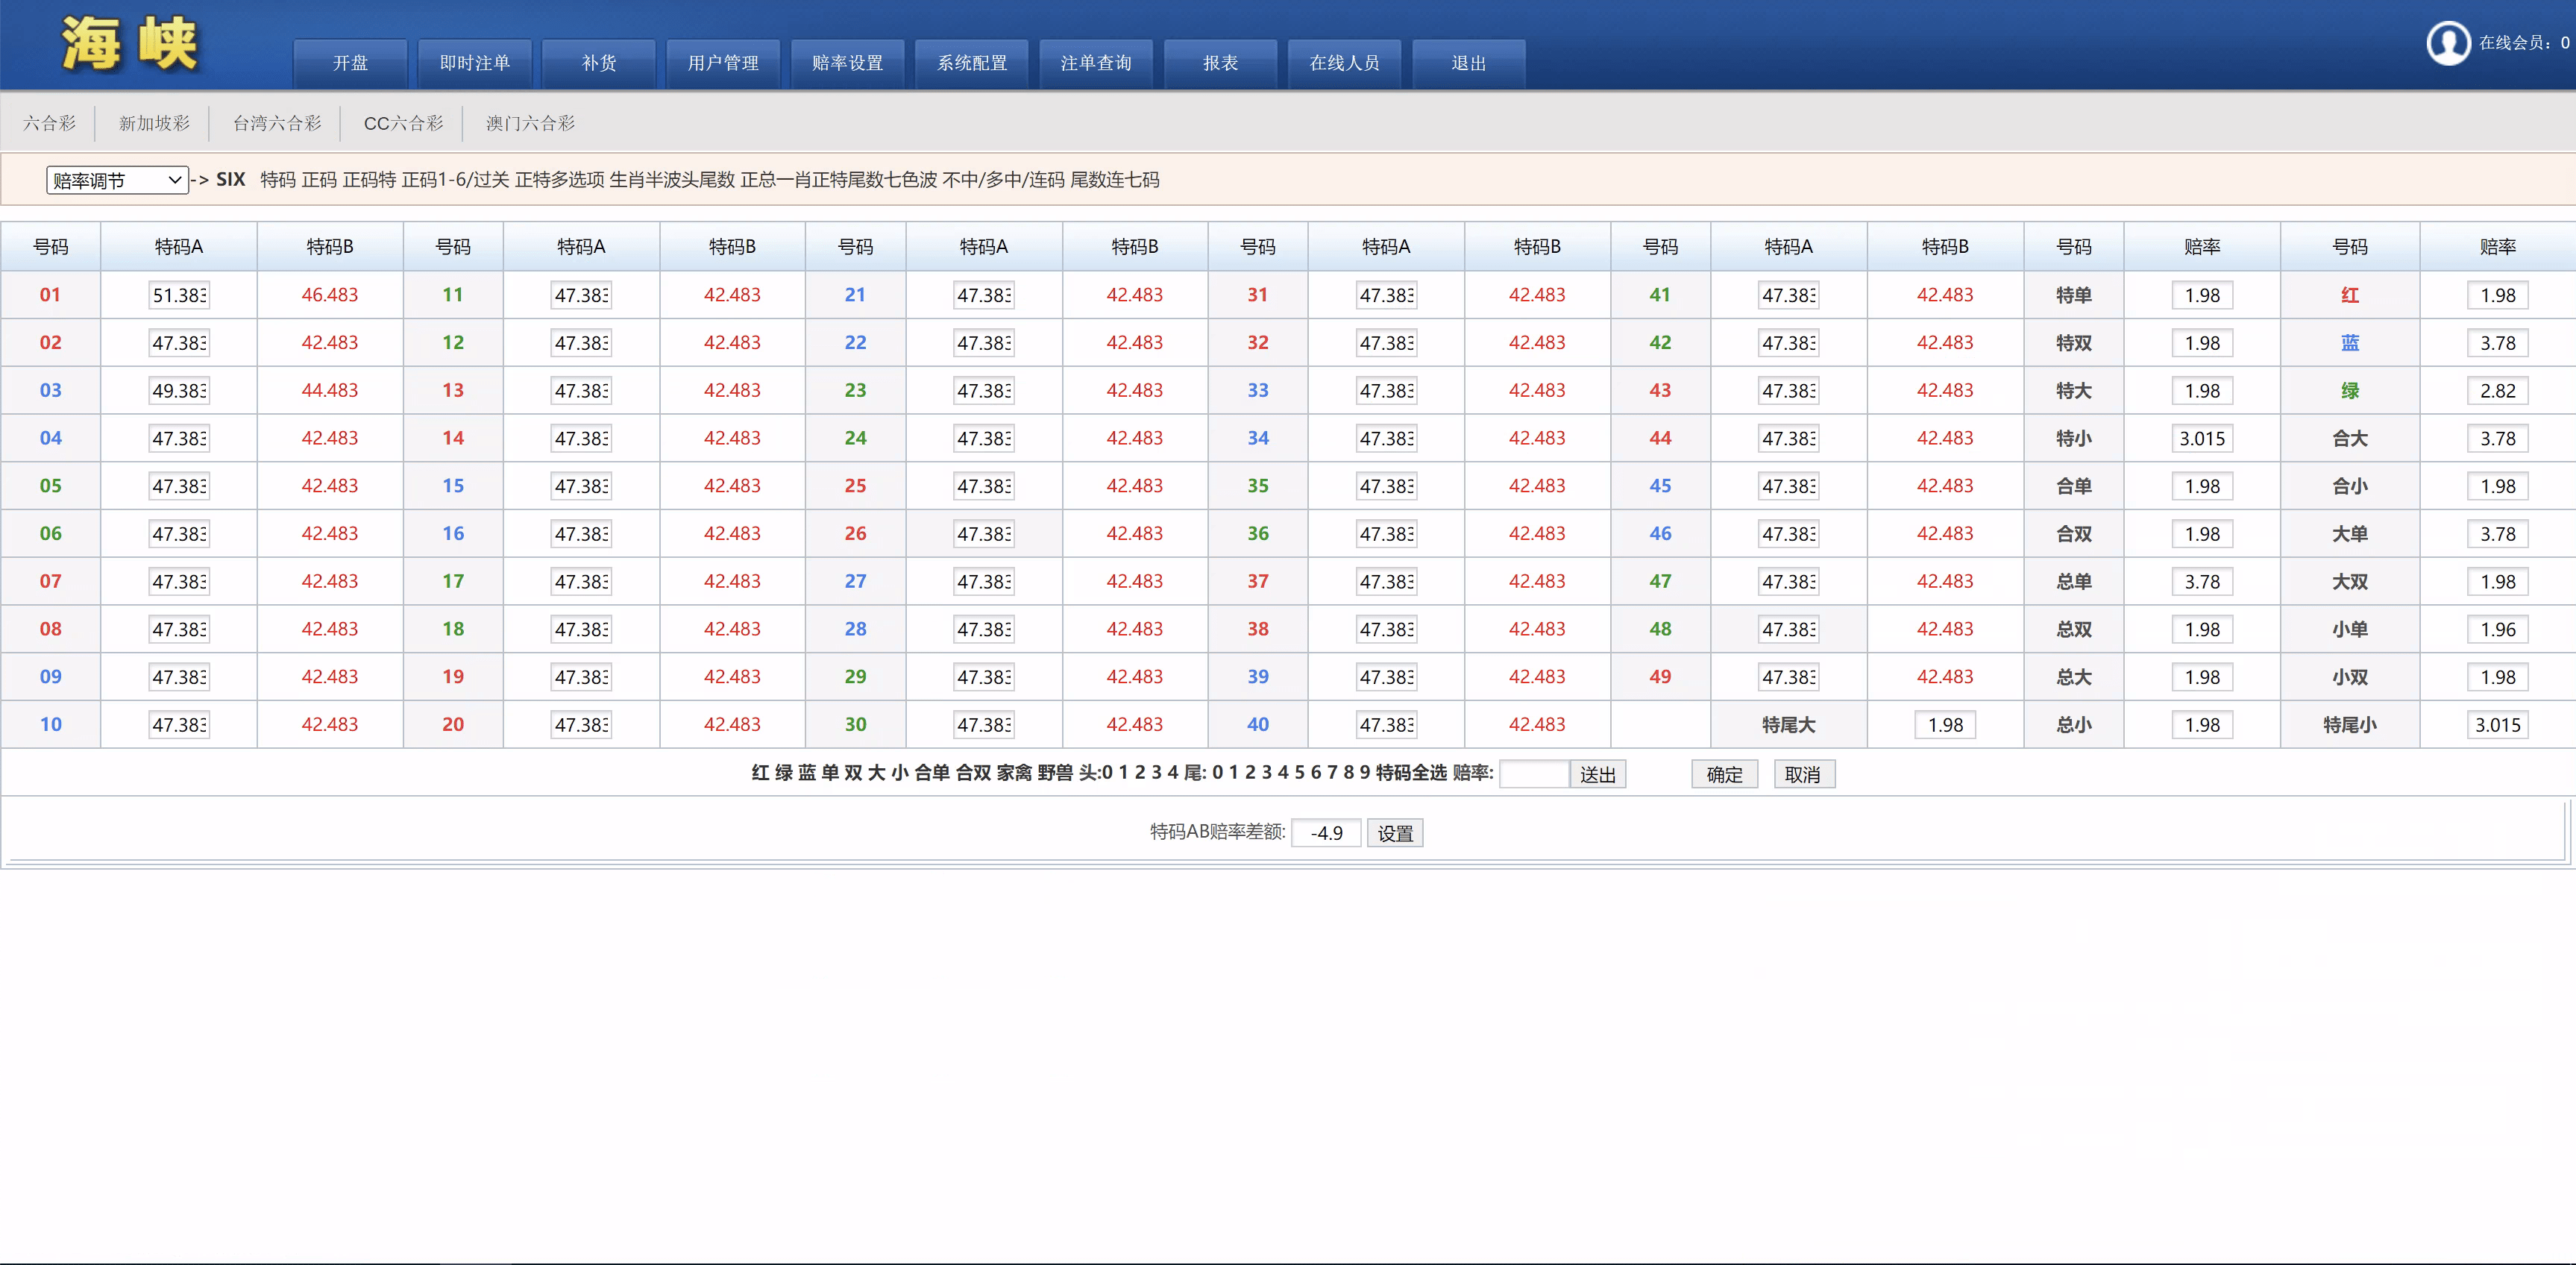Click the online member avatar icon
2576x1265 pixels.
click(2448, 43)
